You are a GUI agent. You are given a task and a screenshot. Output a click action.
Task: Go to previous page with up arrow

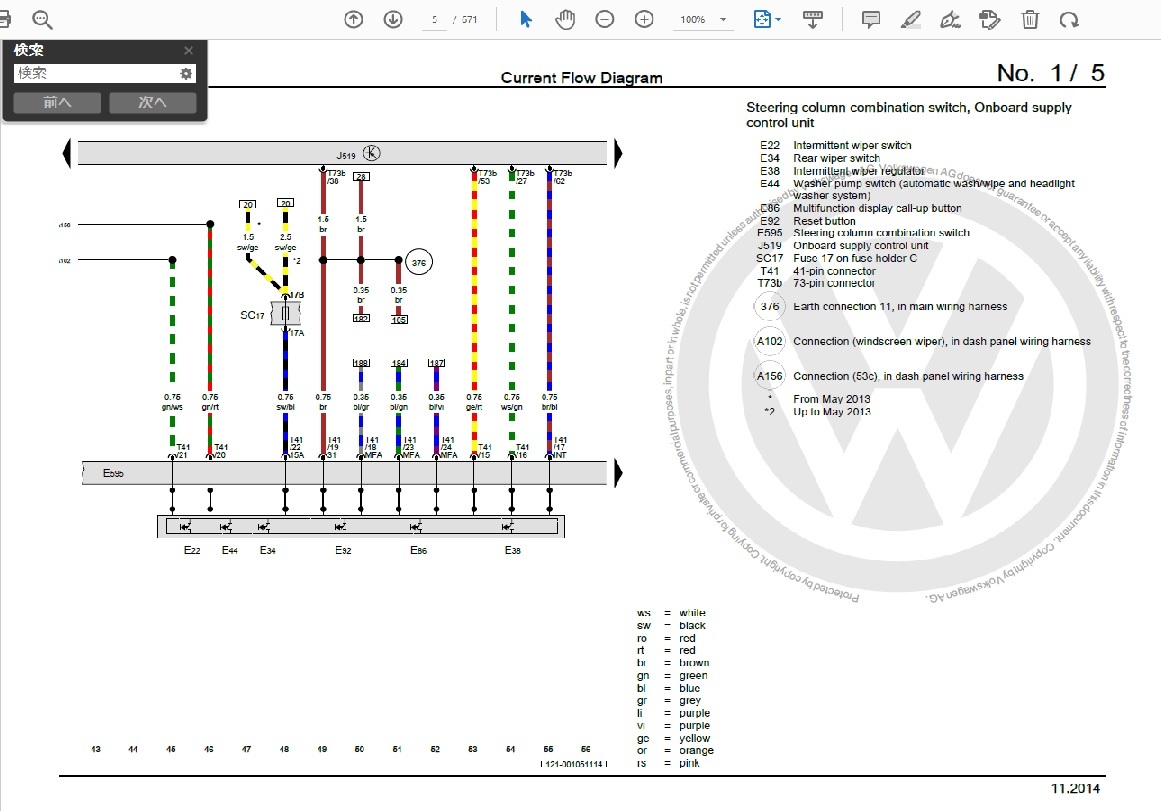click(353, 19)
